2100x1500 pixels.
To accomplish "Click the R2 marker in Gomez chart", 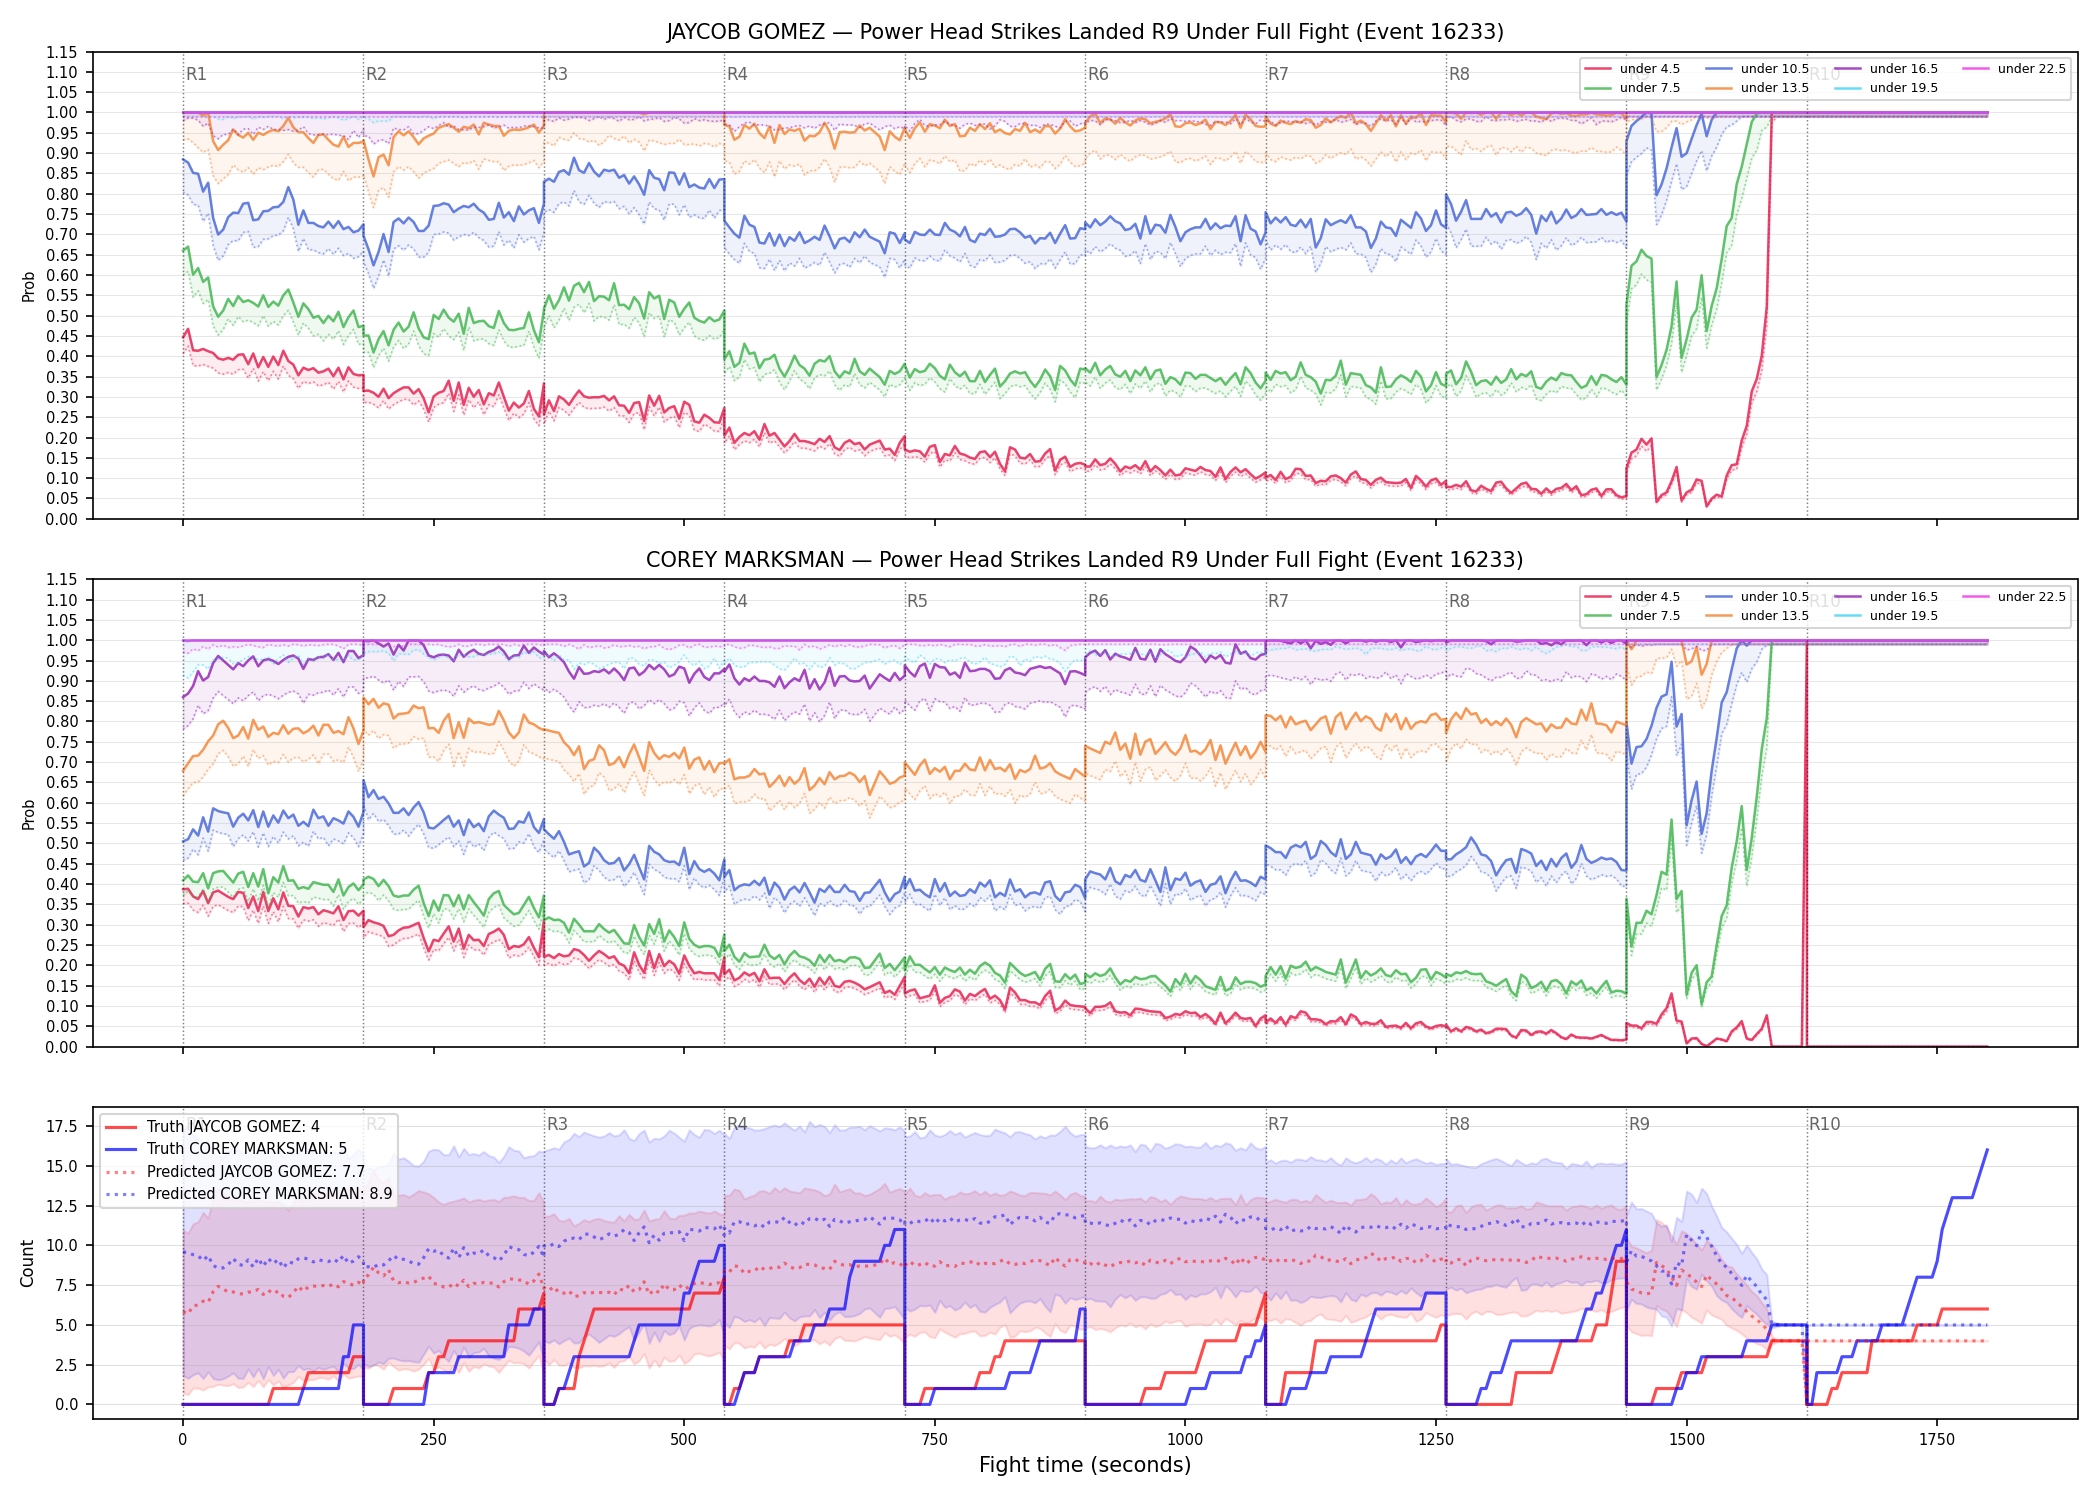I will click(x=376, y=74).
